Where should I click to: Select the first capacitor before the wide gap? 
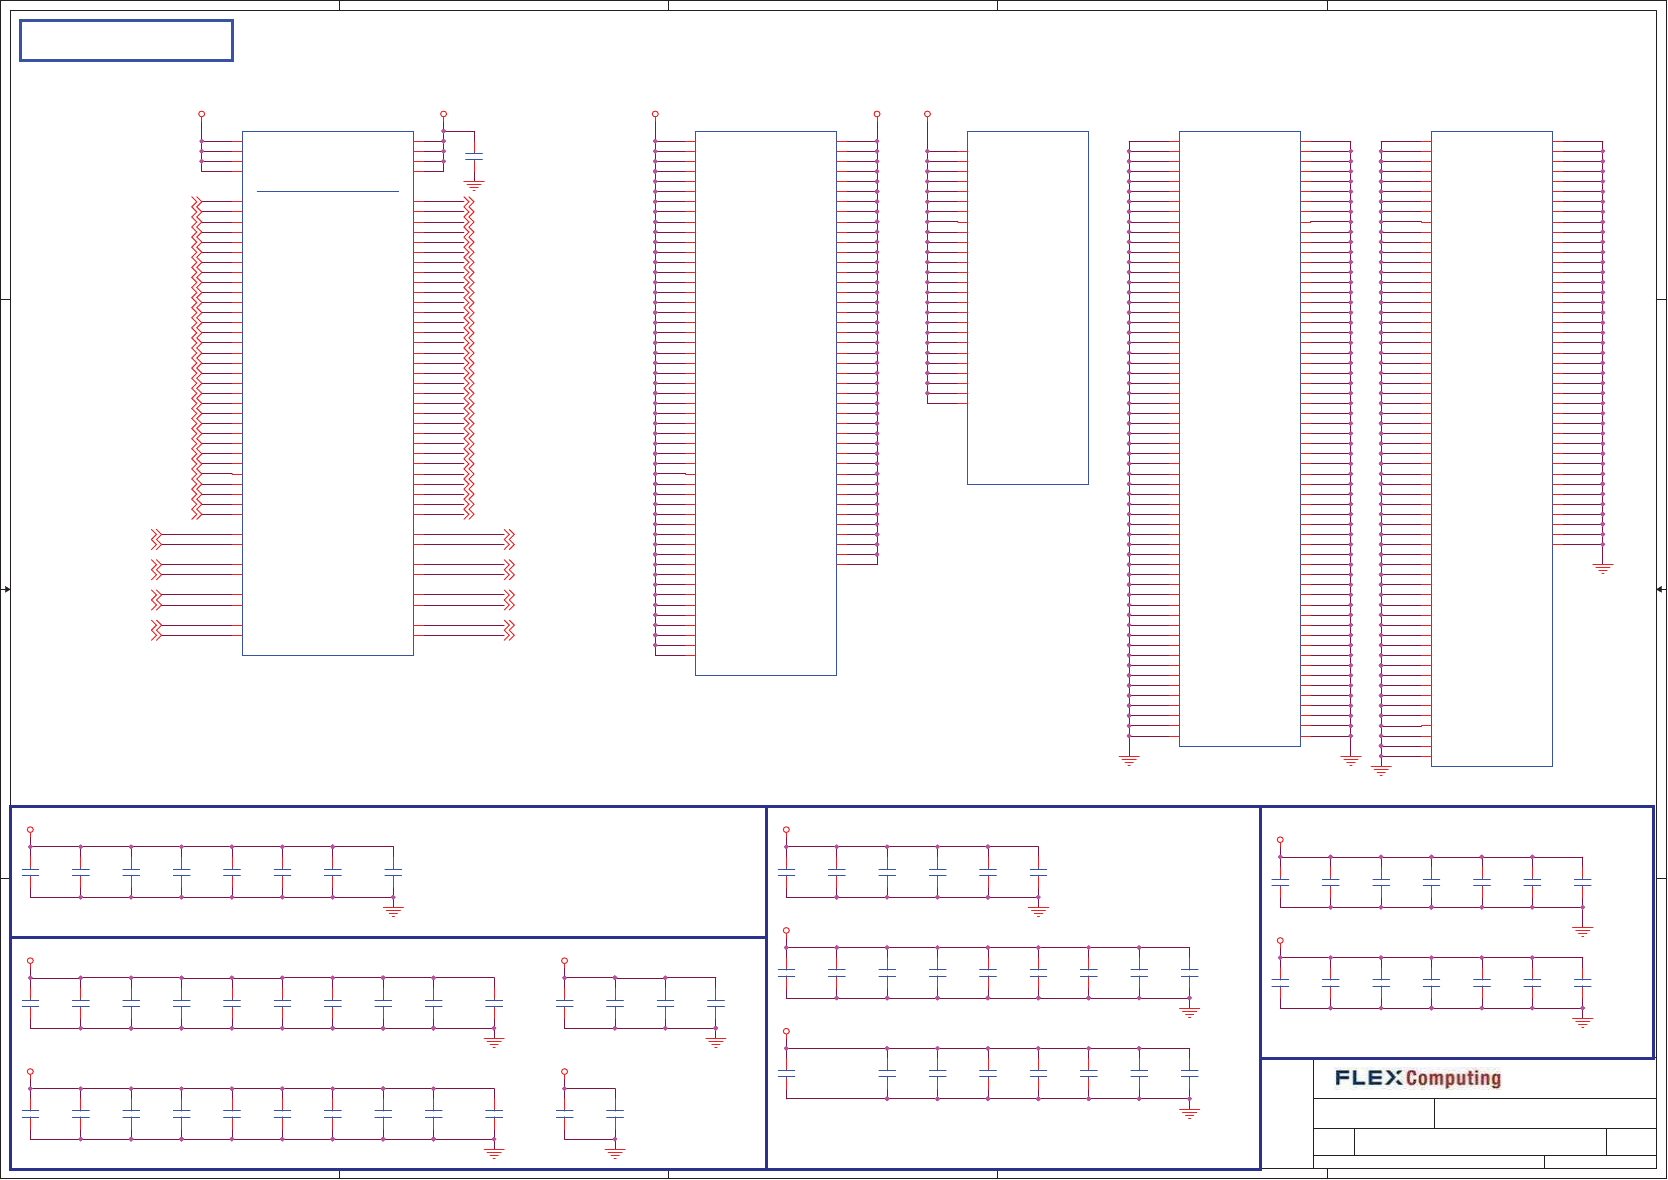786,1073
